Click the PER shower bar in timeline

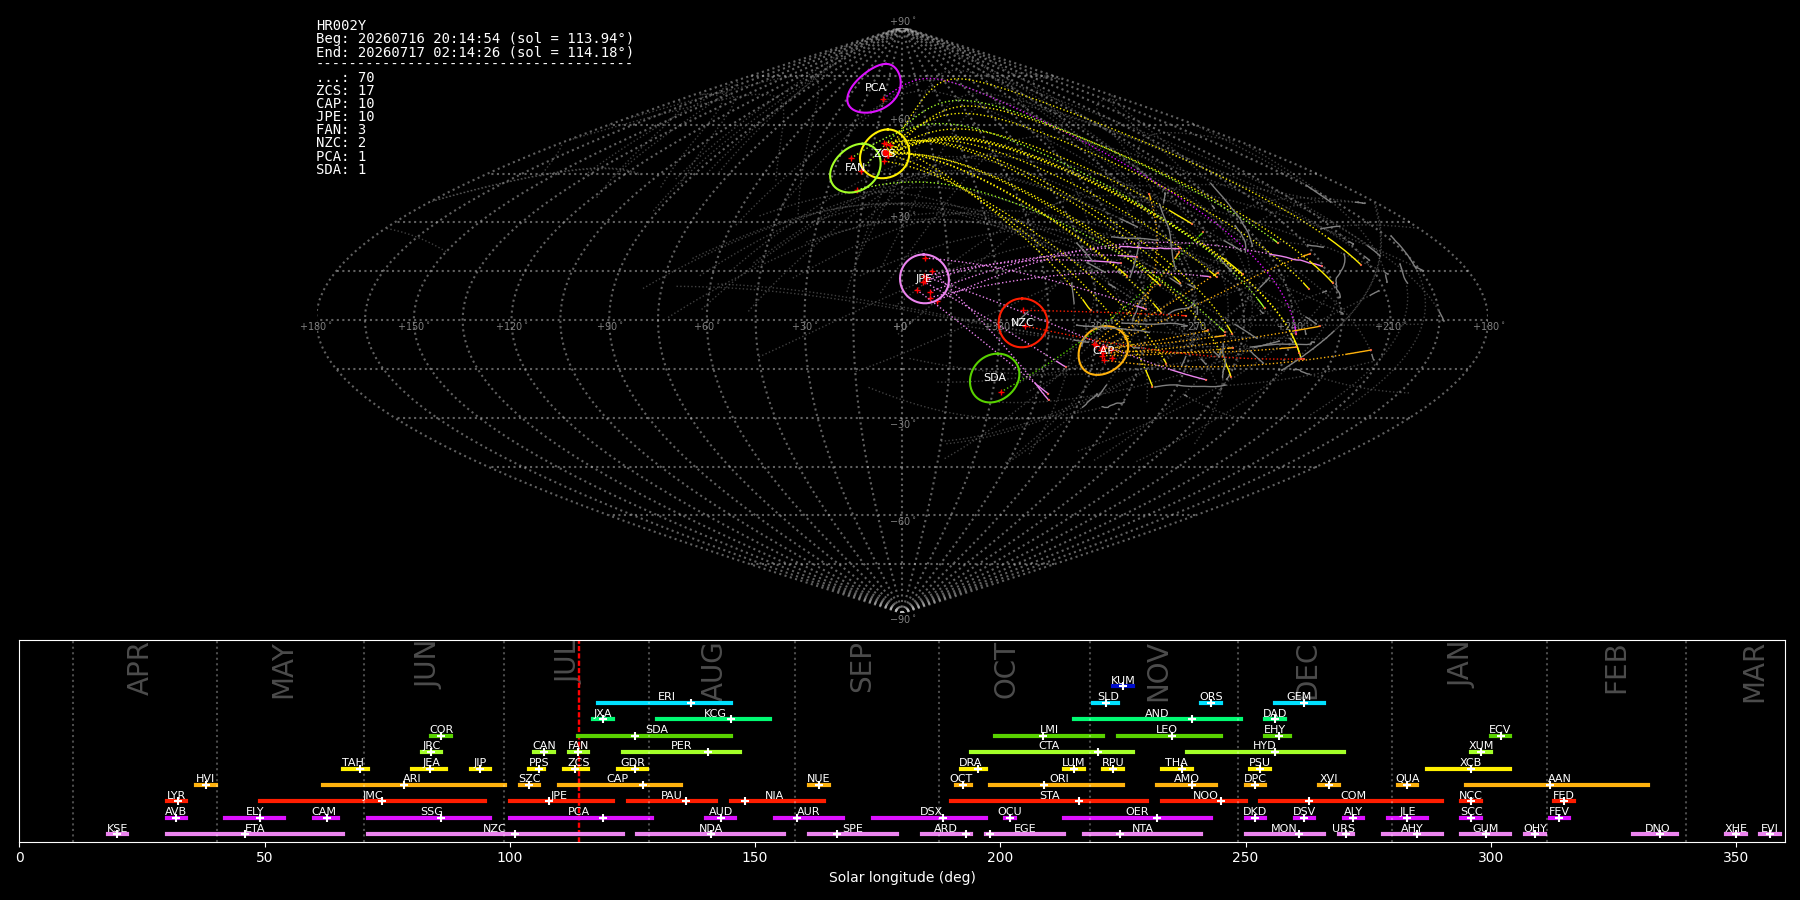point(681,752)
